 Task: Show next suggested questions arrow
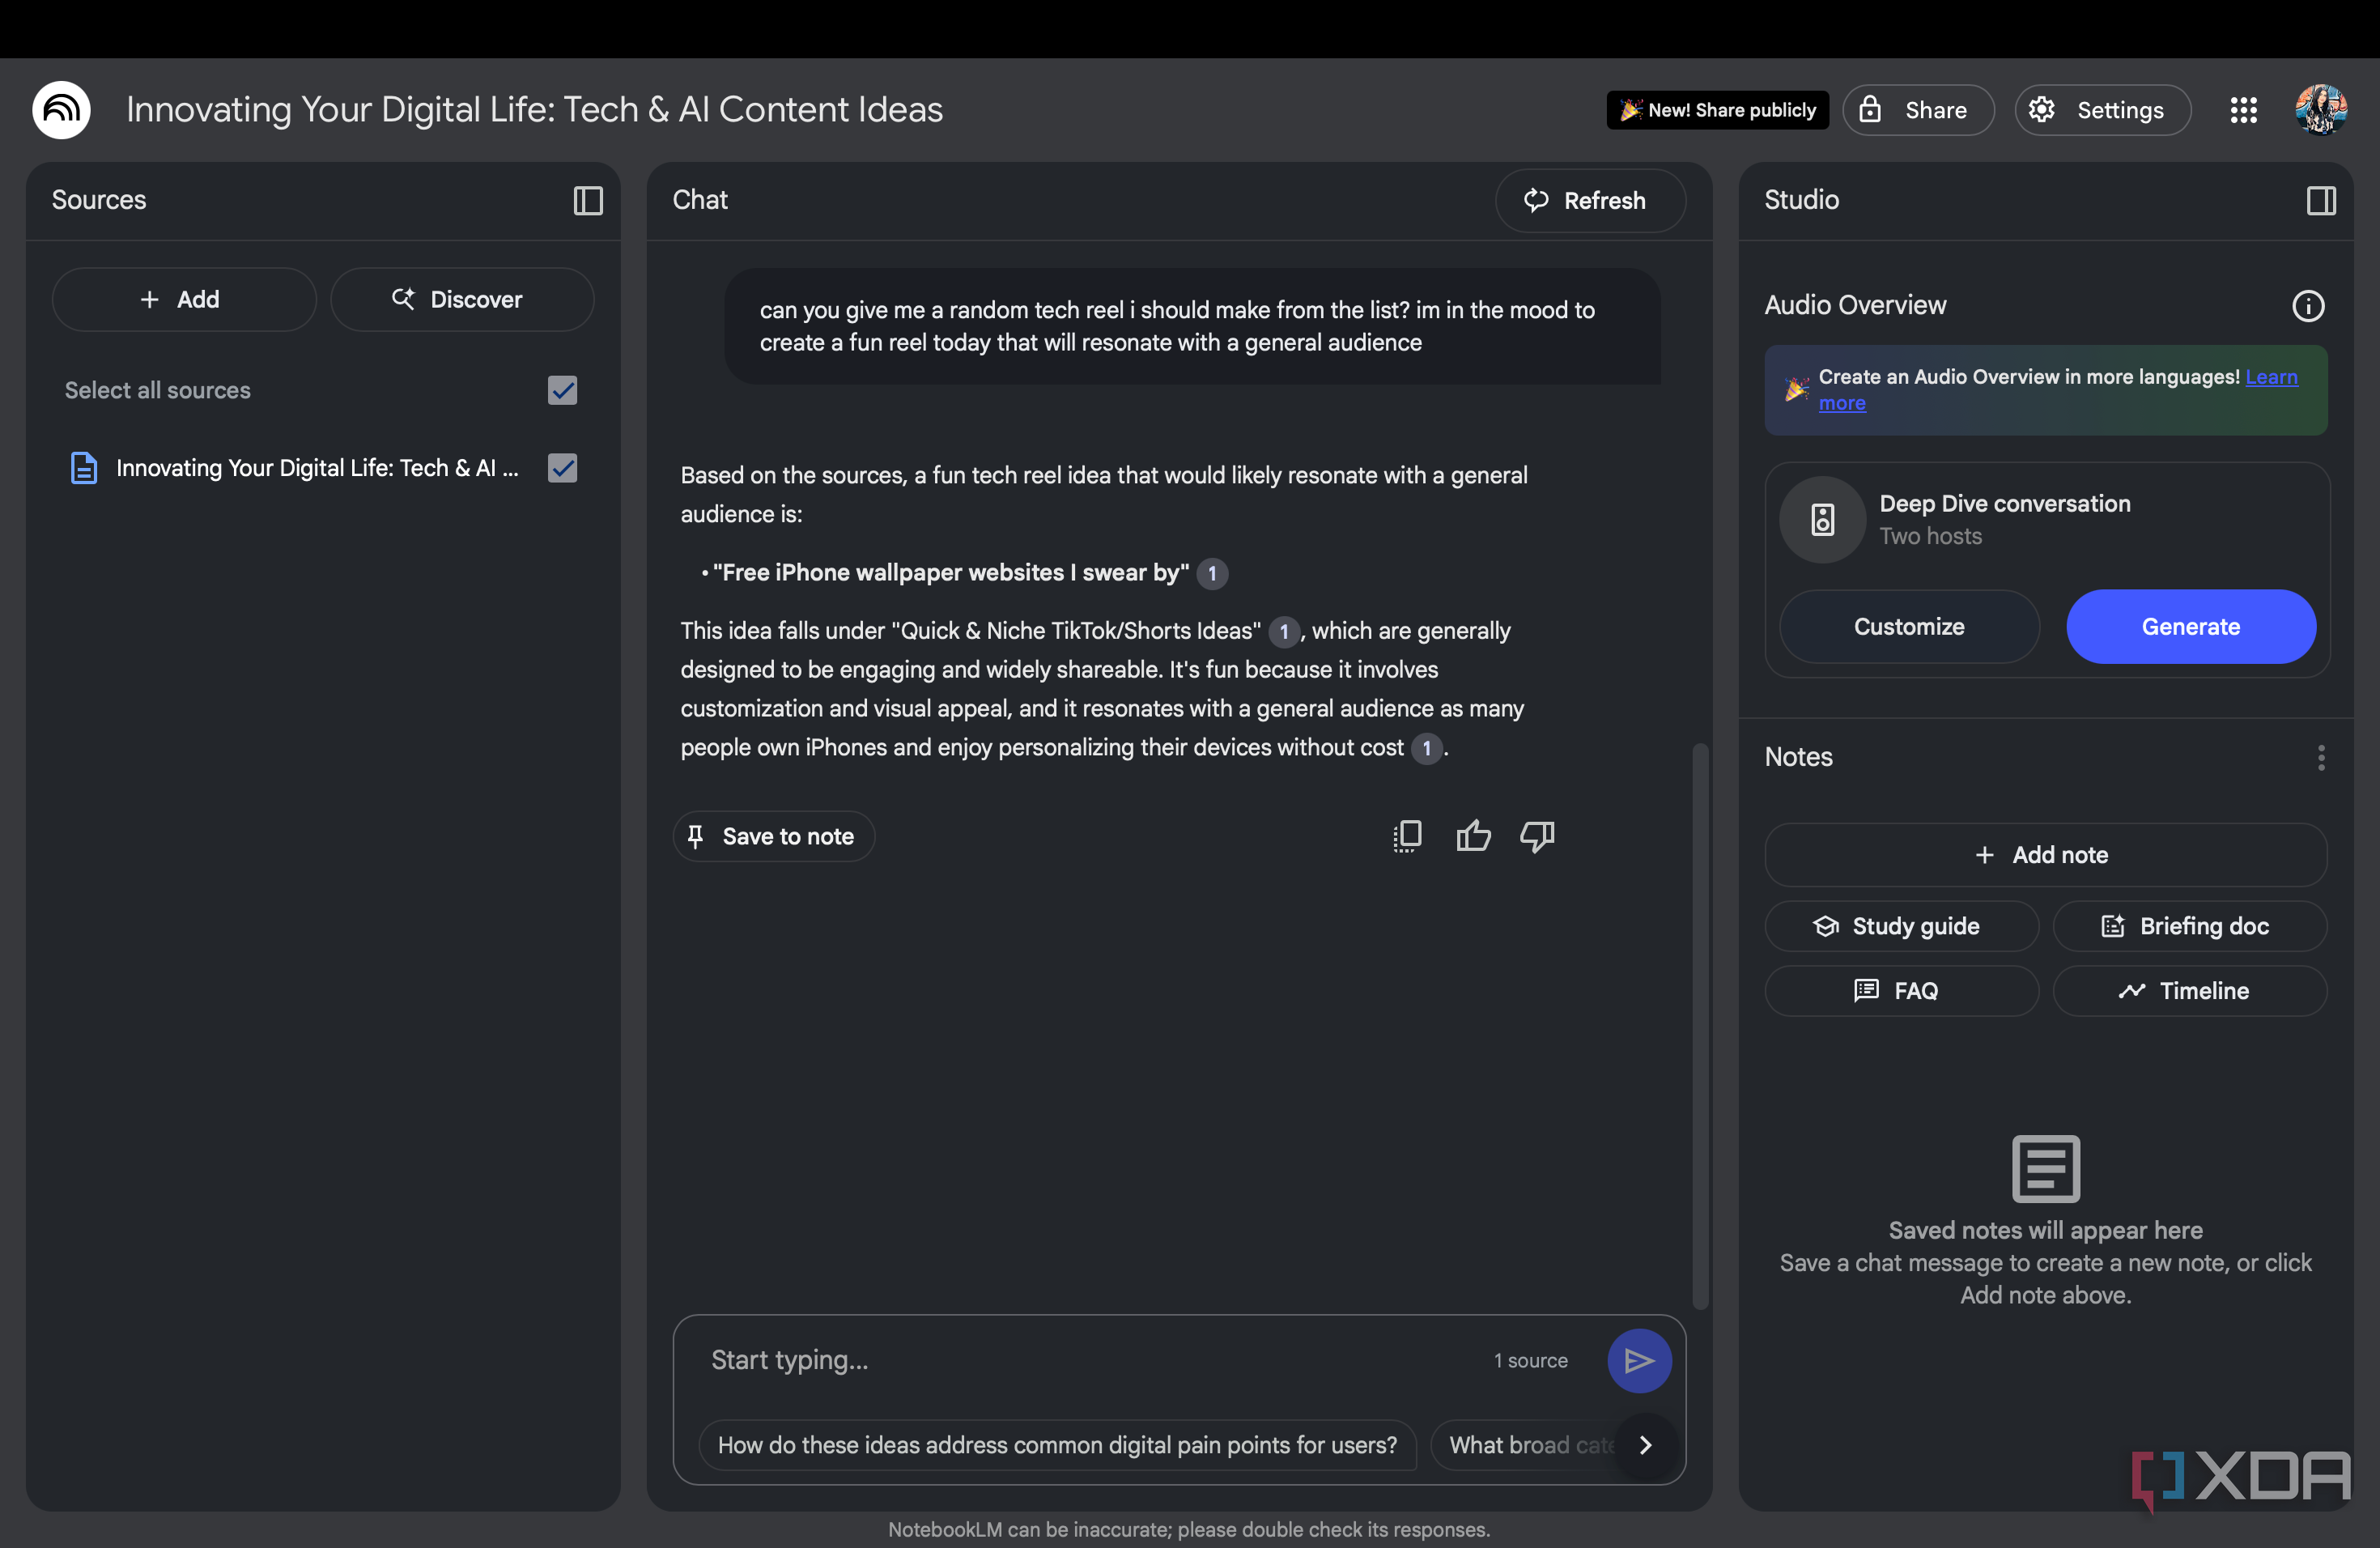click(x=1646, y=1445)
